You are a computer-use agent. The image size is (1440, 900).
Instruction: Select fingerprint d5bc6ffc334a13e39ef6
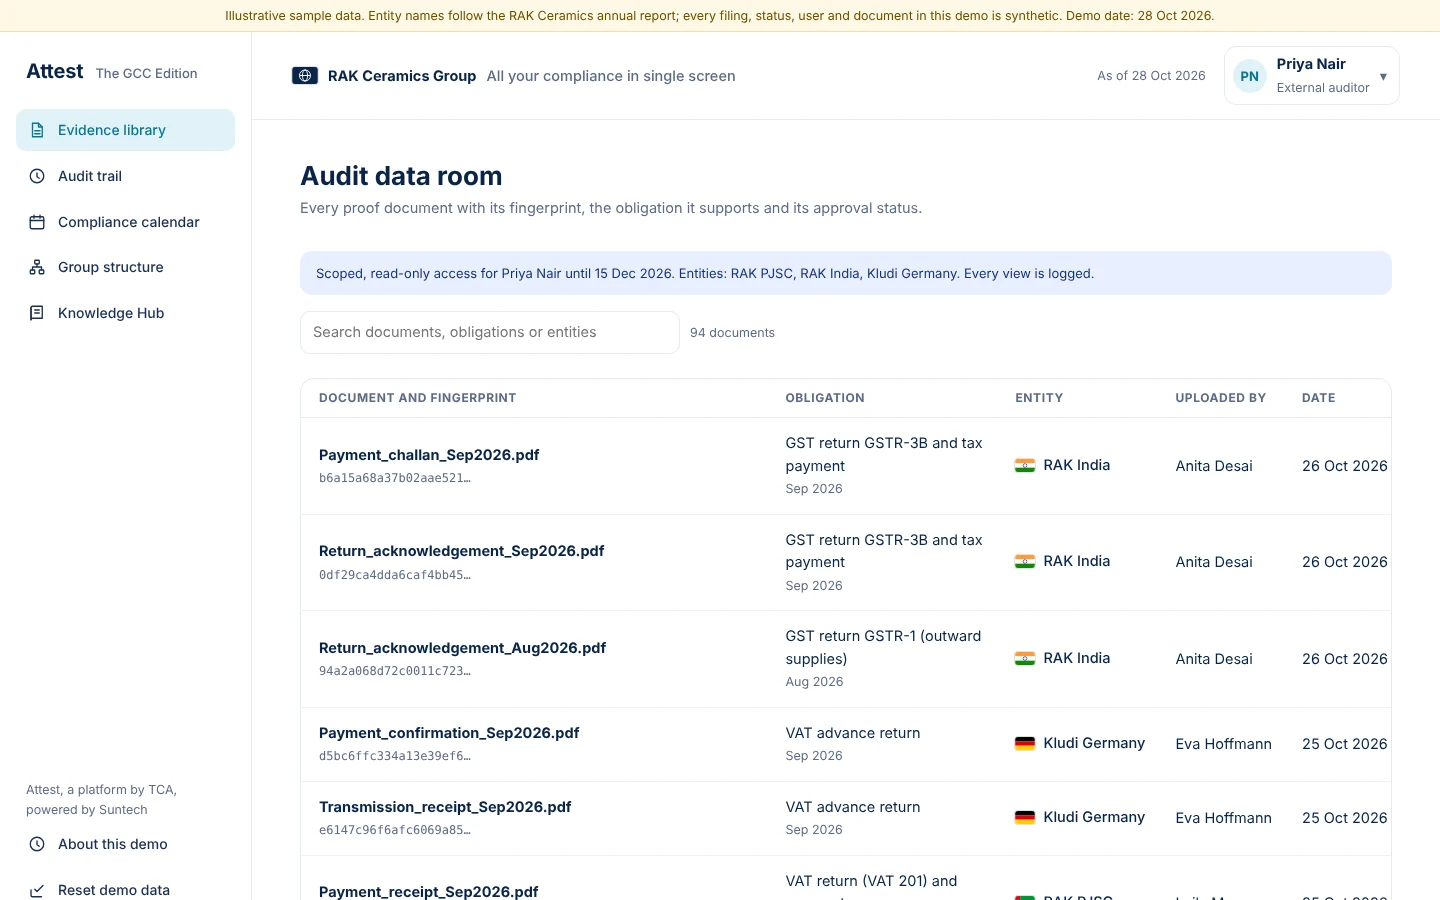pyautogui.click(x=395, y=756)
